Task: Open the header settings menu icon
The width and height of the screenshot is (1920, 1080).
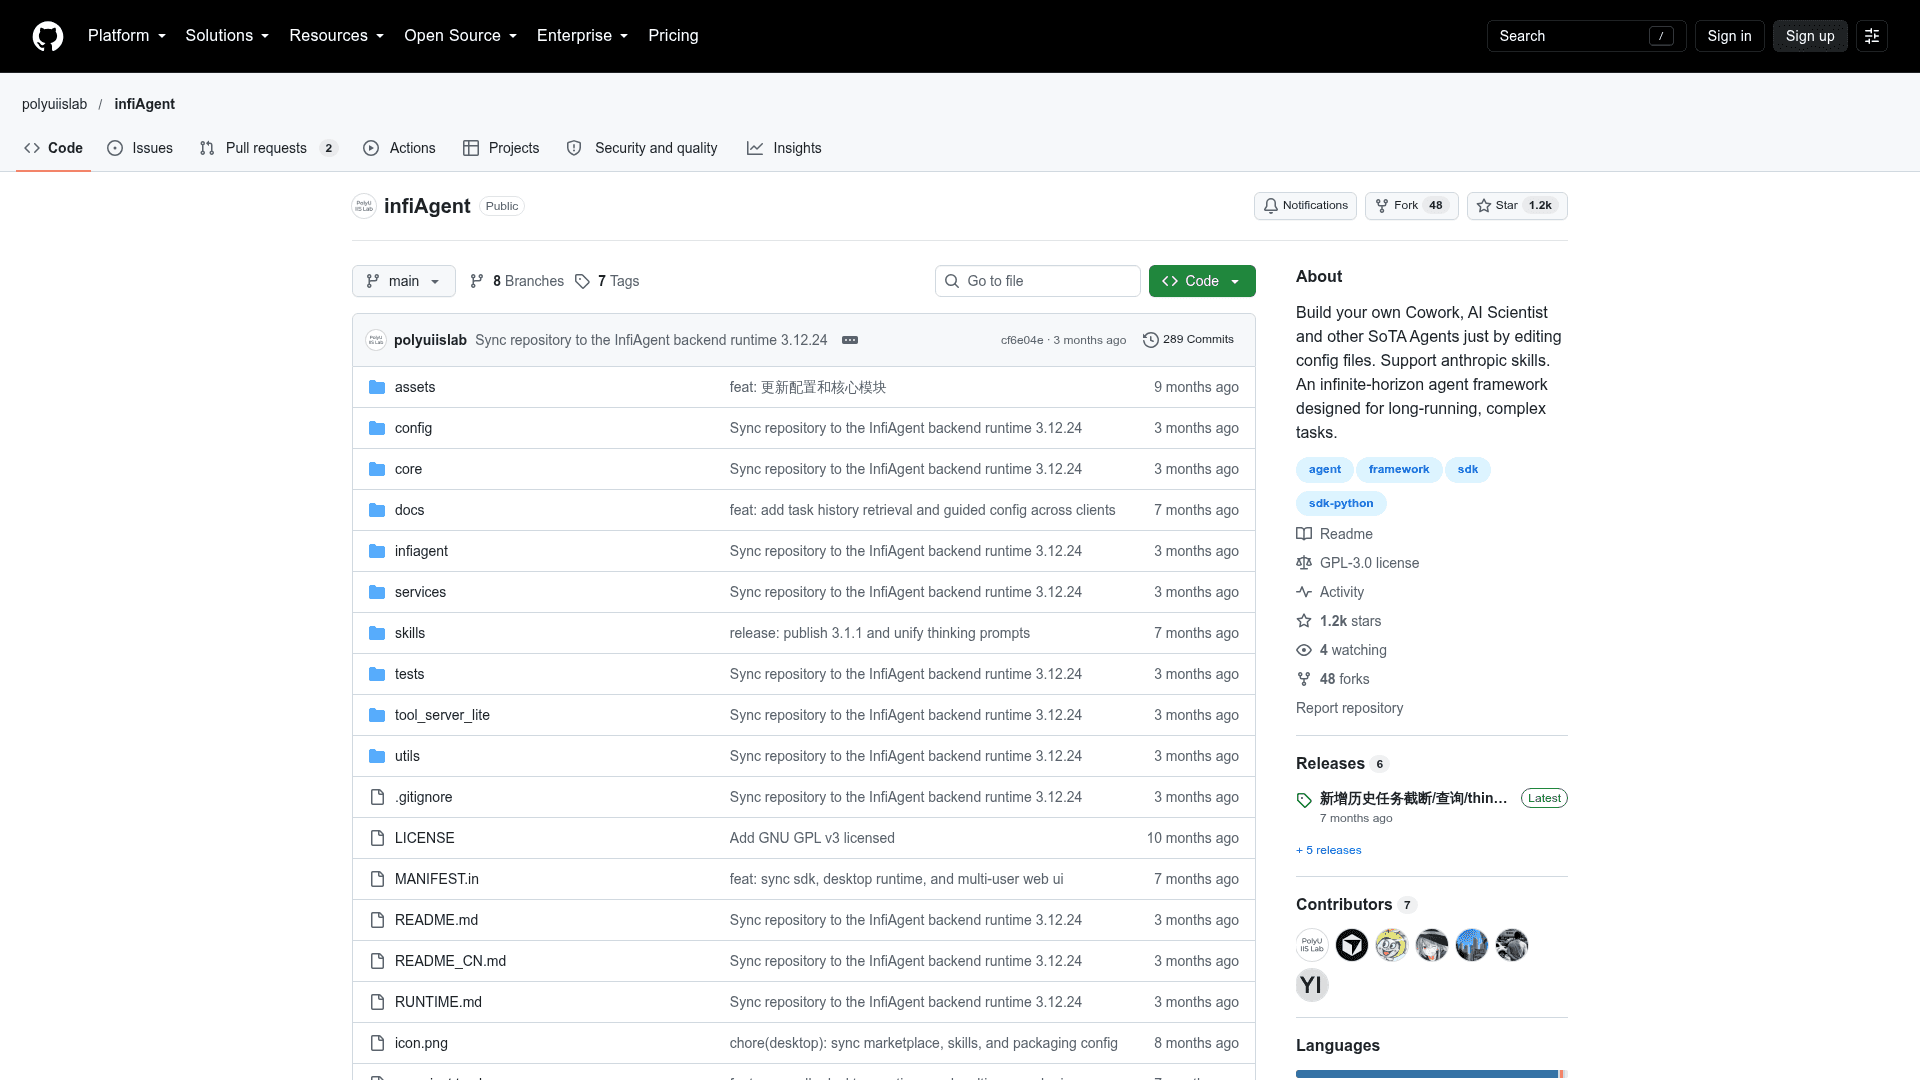Action: click(x=1872, y=36)
